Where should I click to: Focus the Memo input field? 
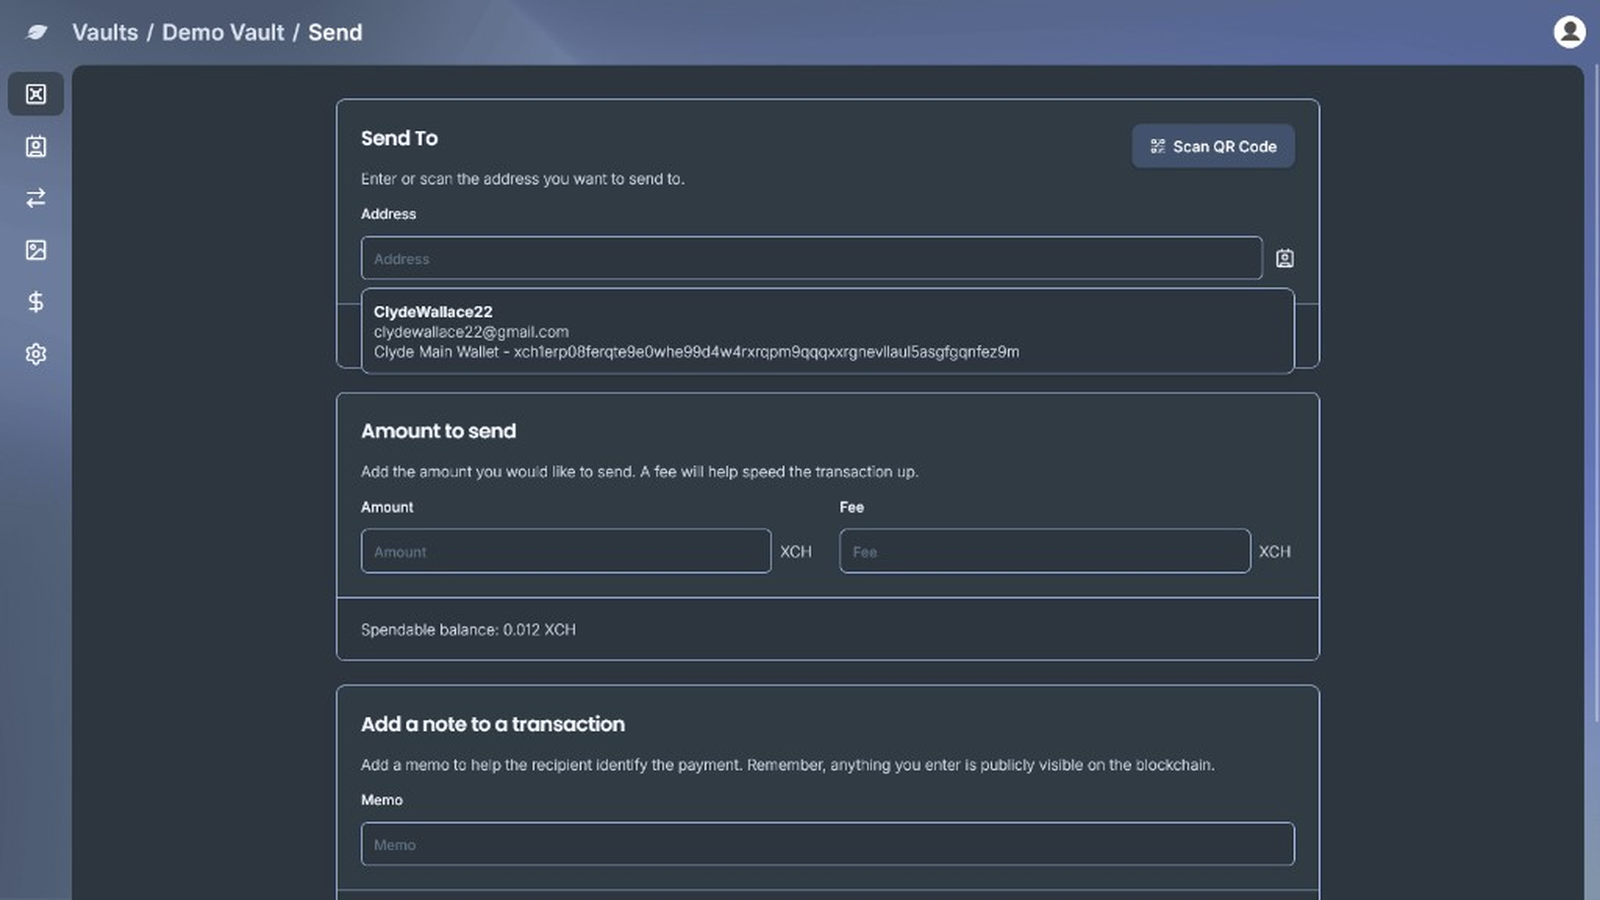(x=828, y=844)
